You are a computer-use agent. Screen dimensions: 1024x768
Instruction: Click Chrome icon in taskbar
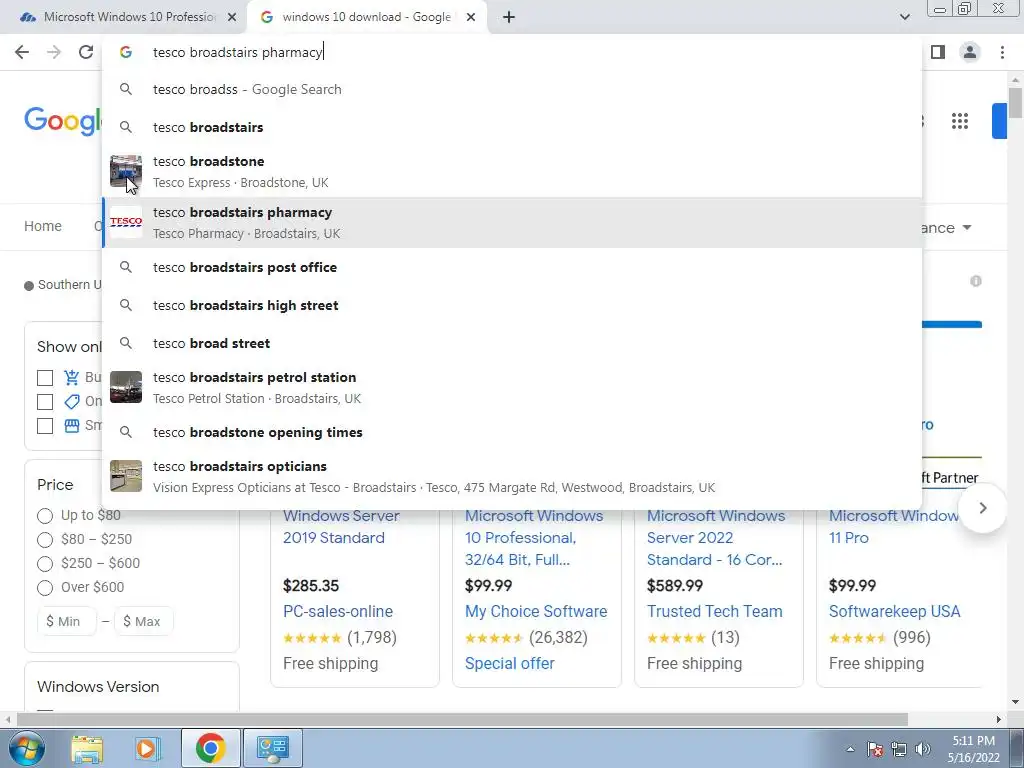(210, 748)
